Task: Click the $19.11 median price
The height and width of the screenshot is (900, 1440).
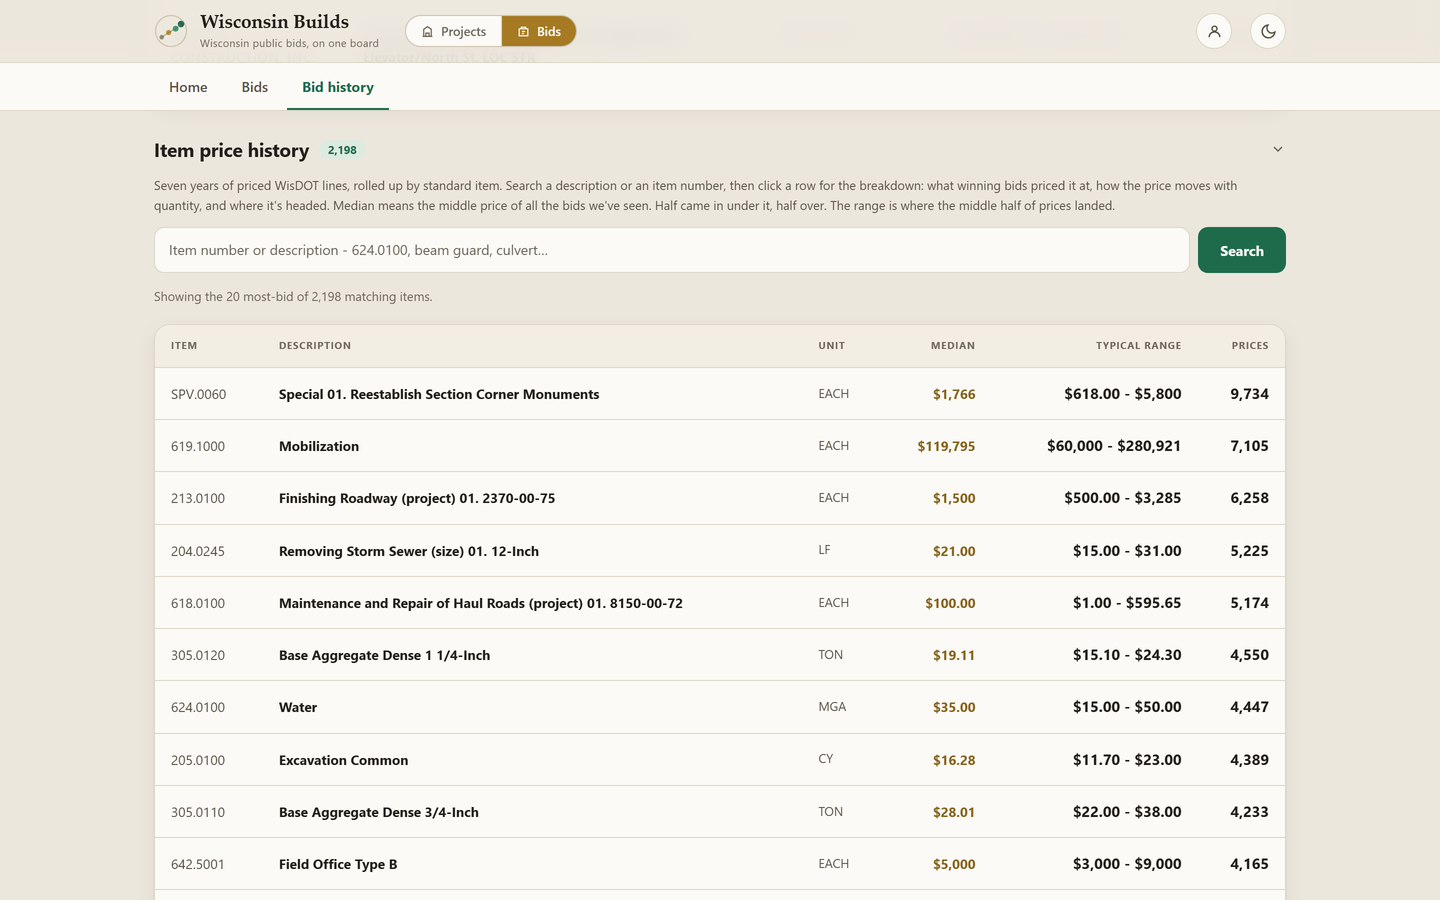Action: click(954, 655)
